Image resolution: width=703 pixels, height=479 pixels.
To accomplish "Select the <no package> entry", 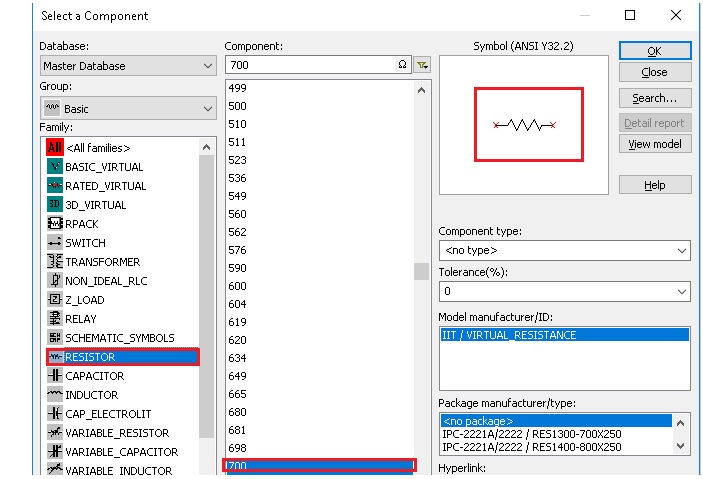I will pyautogui.click(x=556, y=421).
